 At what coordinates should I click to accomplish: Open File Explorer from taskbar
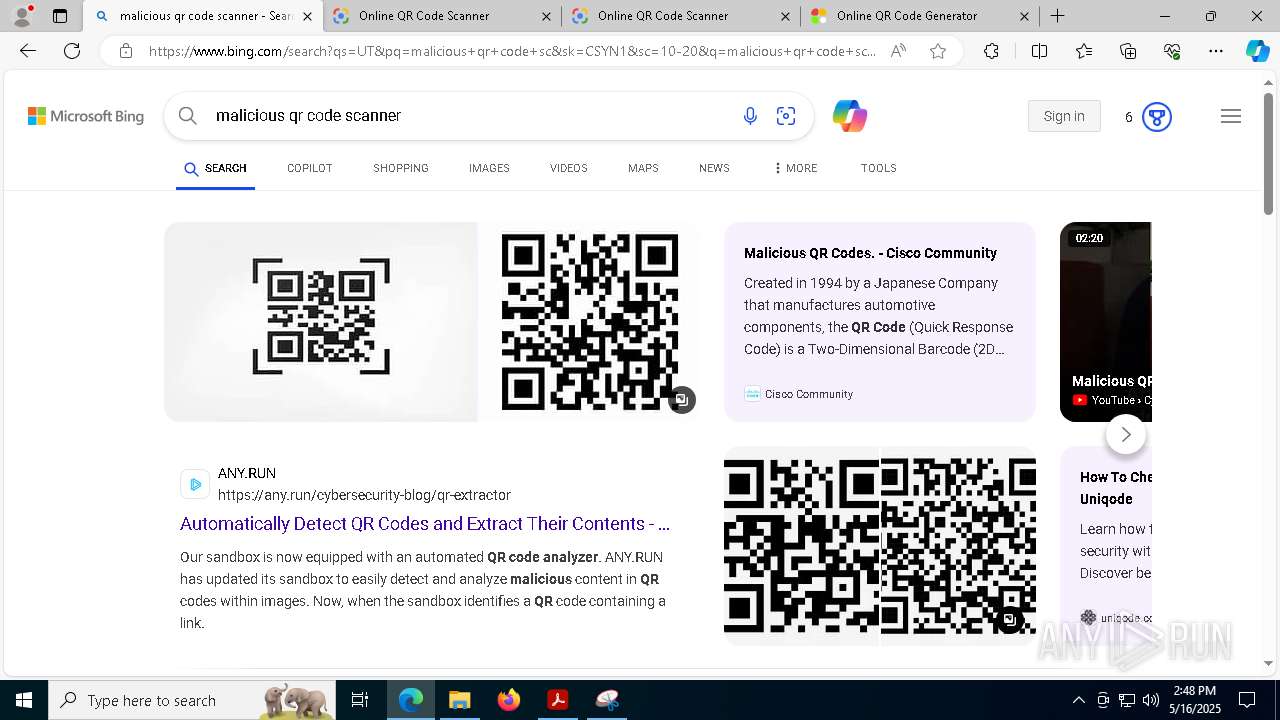(459, 700)
